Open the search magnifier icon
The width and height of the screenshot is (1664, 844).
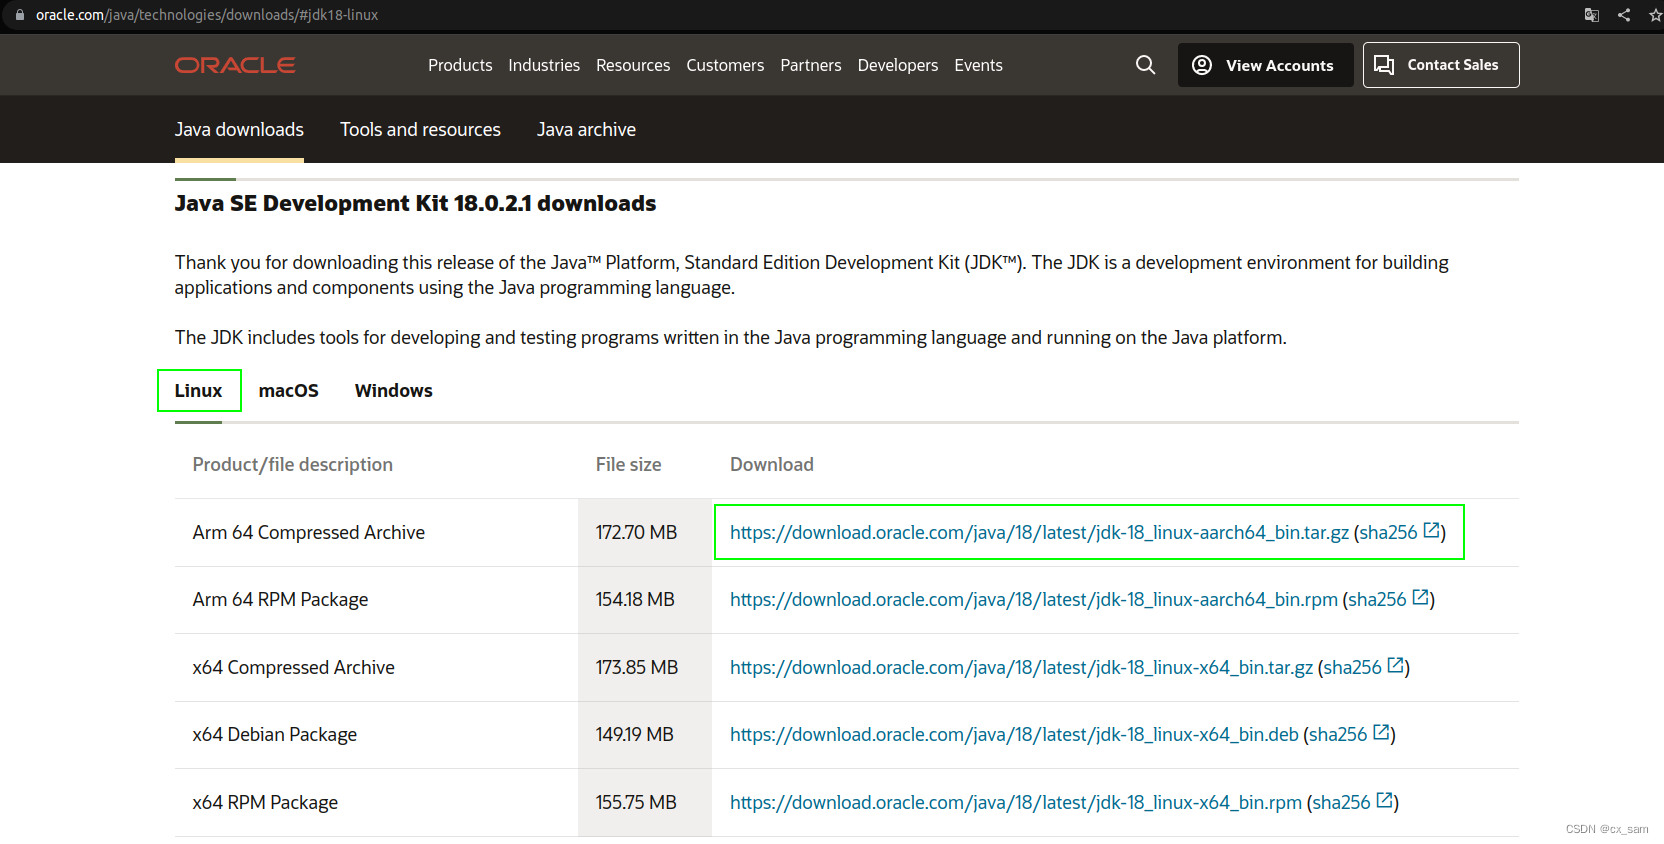(1146, 65)
